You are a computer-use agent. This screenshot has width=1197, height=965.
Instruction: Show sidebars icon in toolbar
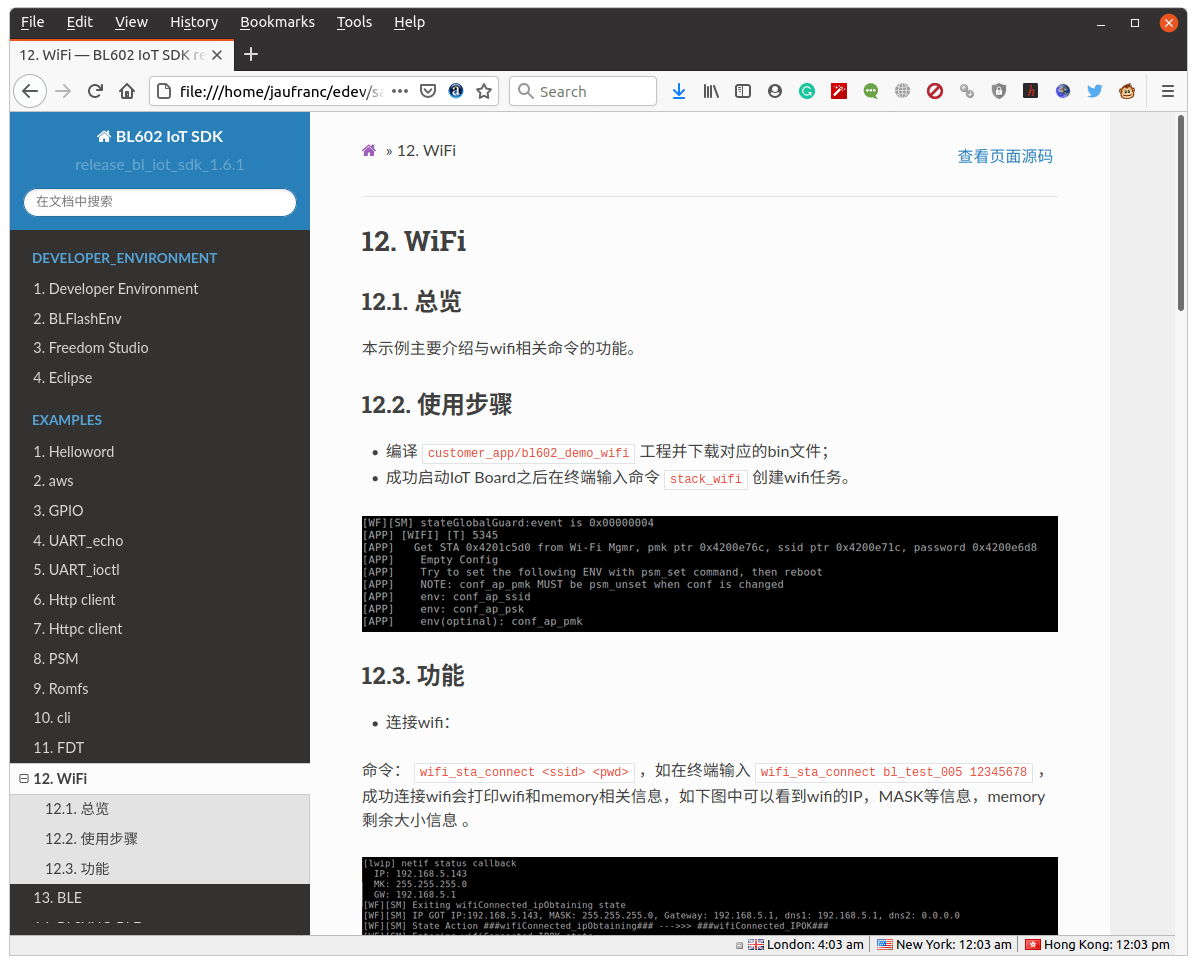click(x=743, y=92)
